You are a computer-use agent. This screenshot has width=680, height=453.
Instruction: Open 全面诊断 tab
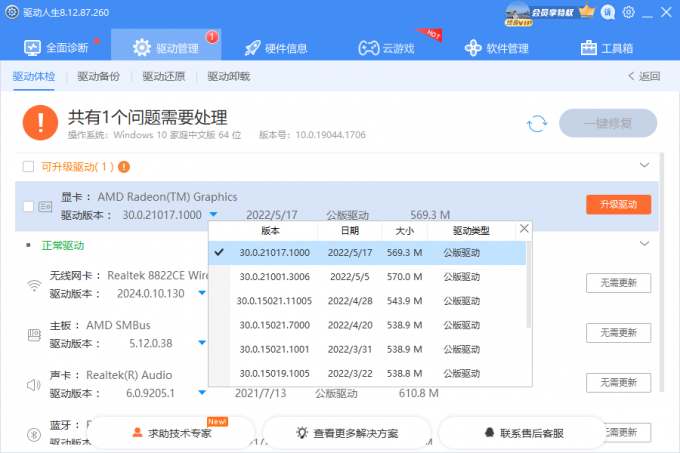56,48
